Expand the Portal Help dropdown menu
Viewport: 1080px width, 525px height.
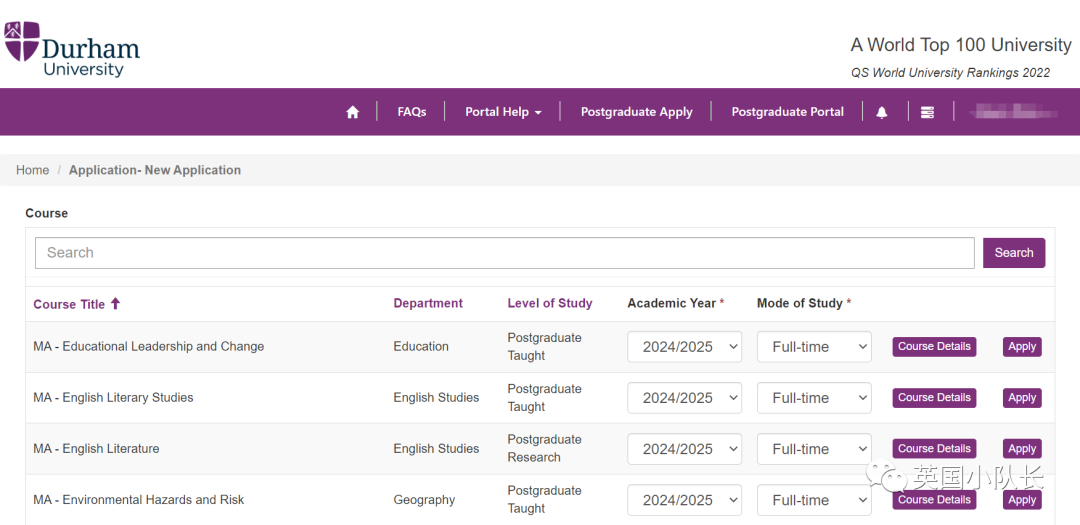(503, 112)
